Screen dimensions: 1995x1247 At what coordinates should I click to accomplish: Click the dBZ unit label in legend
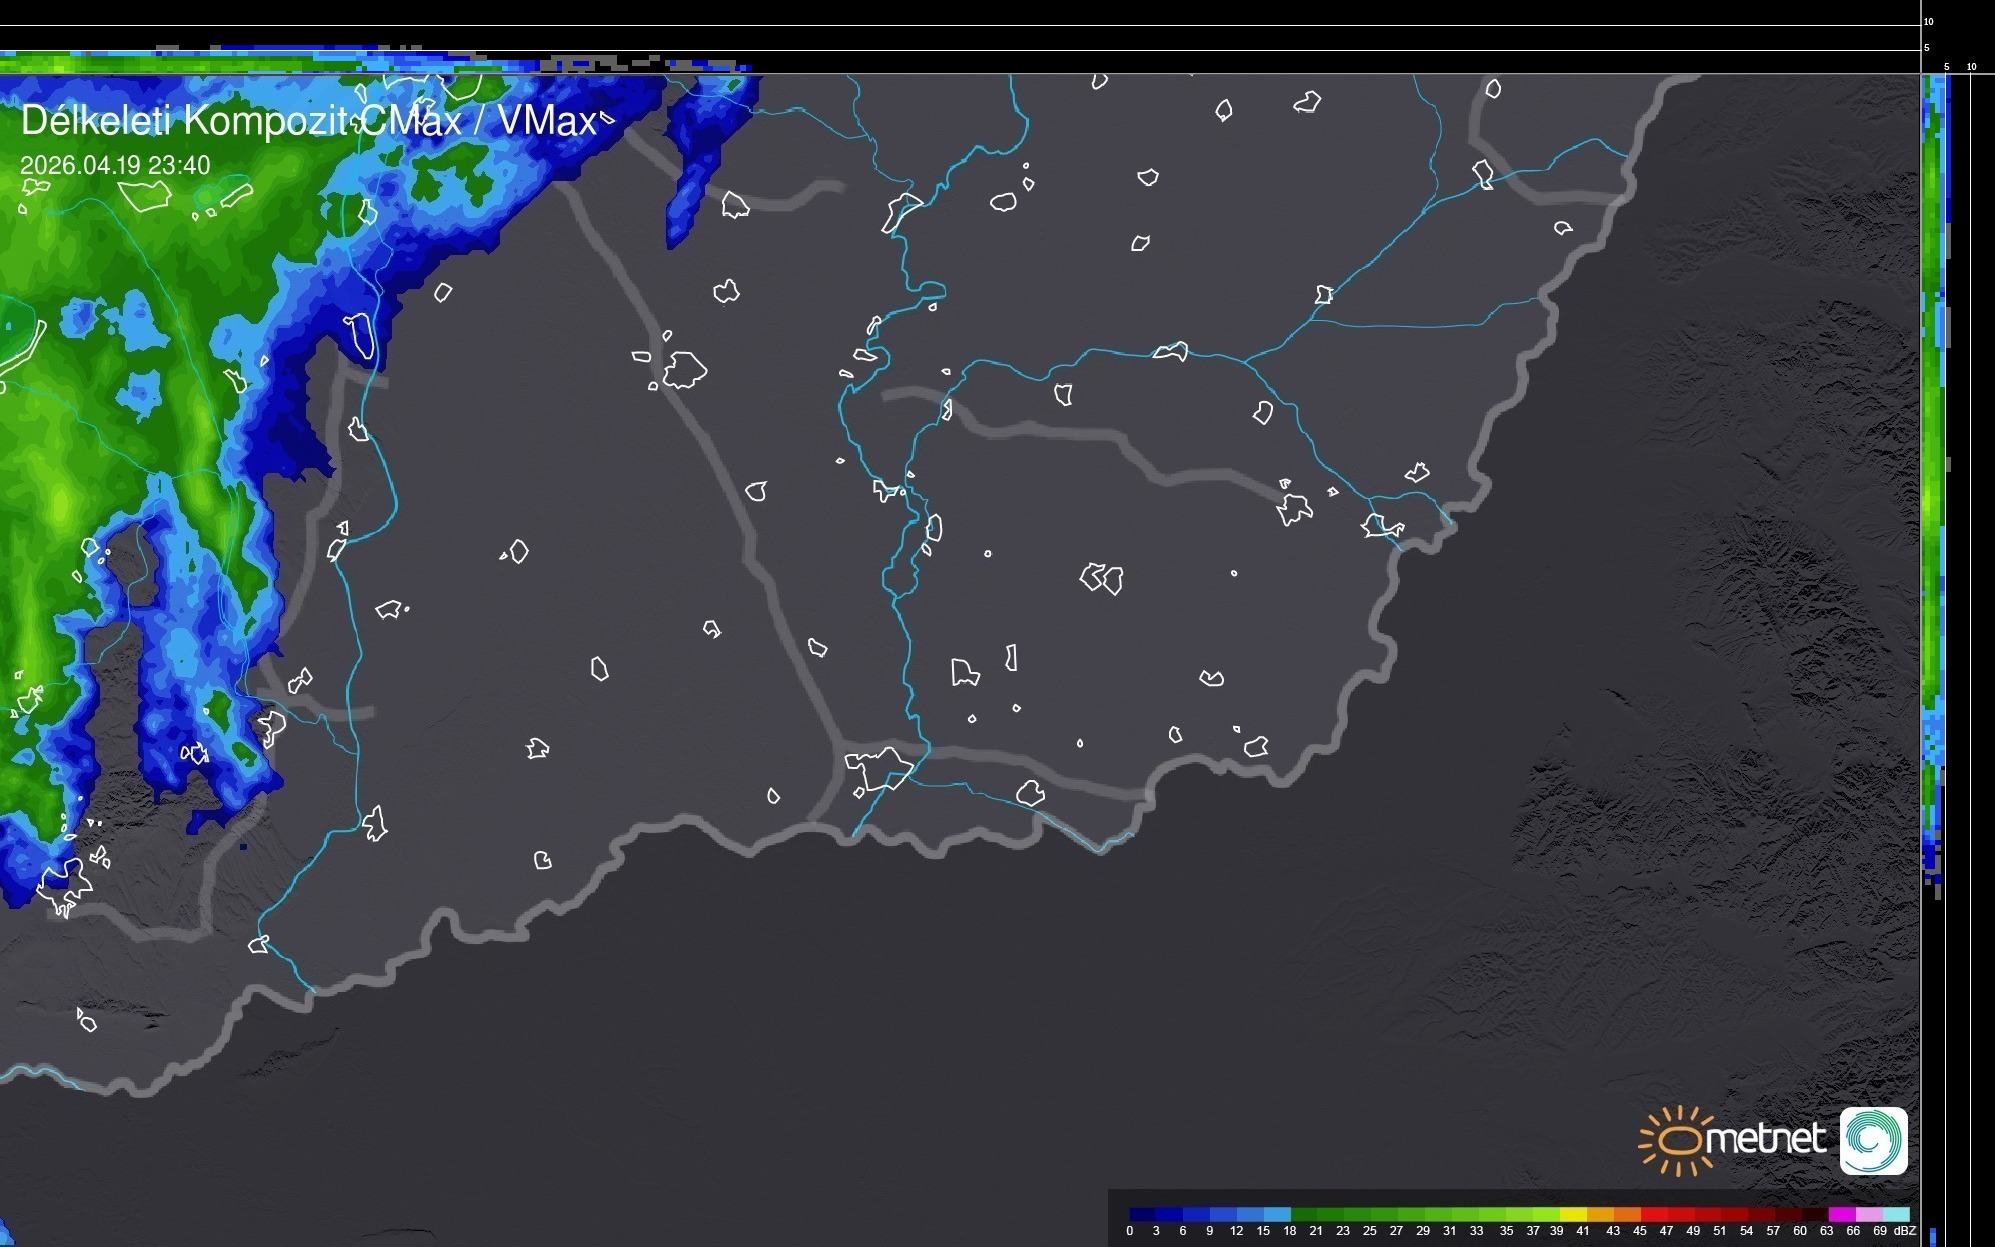pyautogui.click(x=1905, y=1231)
